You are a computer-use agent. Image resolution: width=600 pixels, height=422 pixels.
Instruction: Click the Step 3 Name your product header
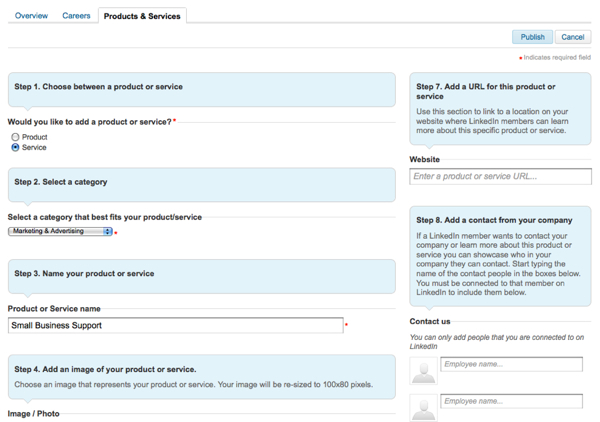[84, 274]
